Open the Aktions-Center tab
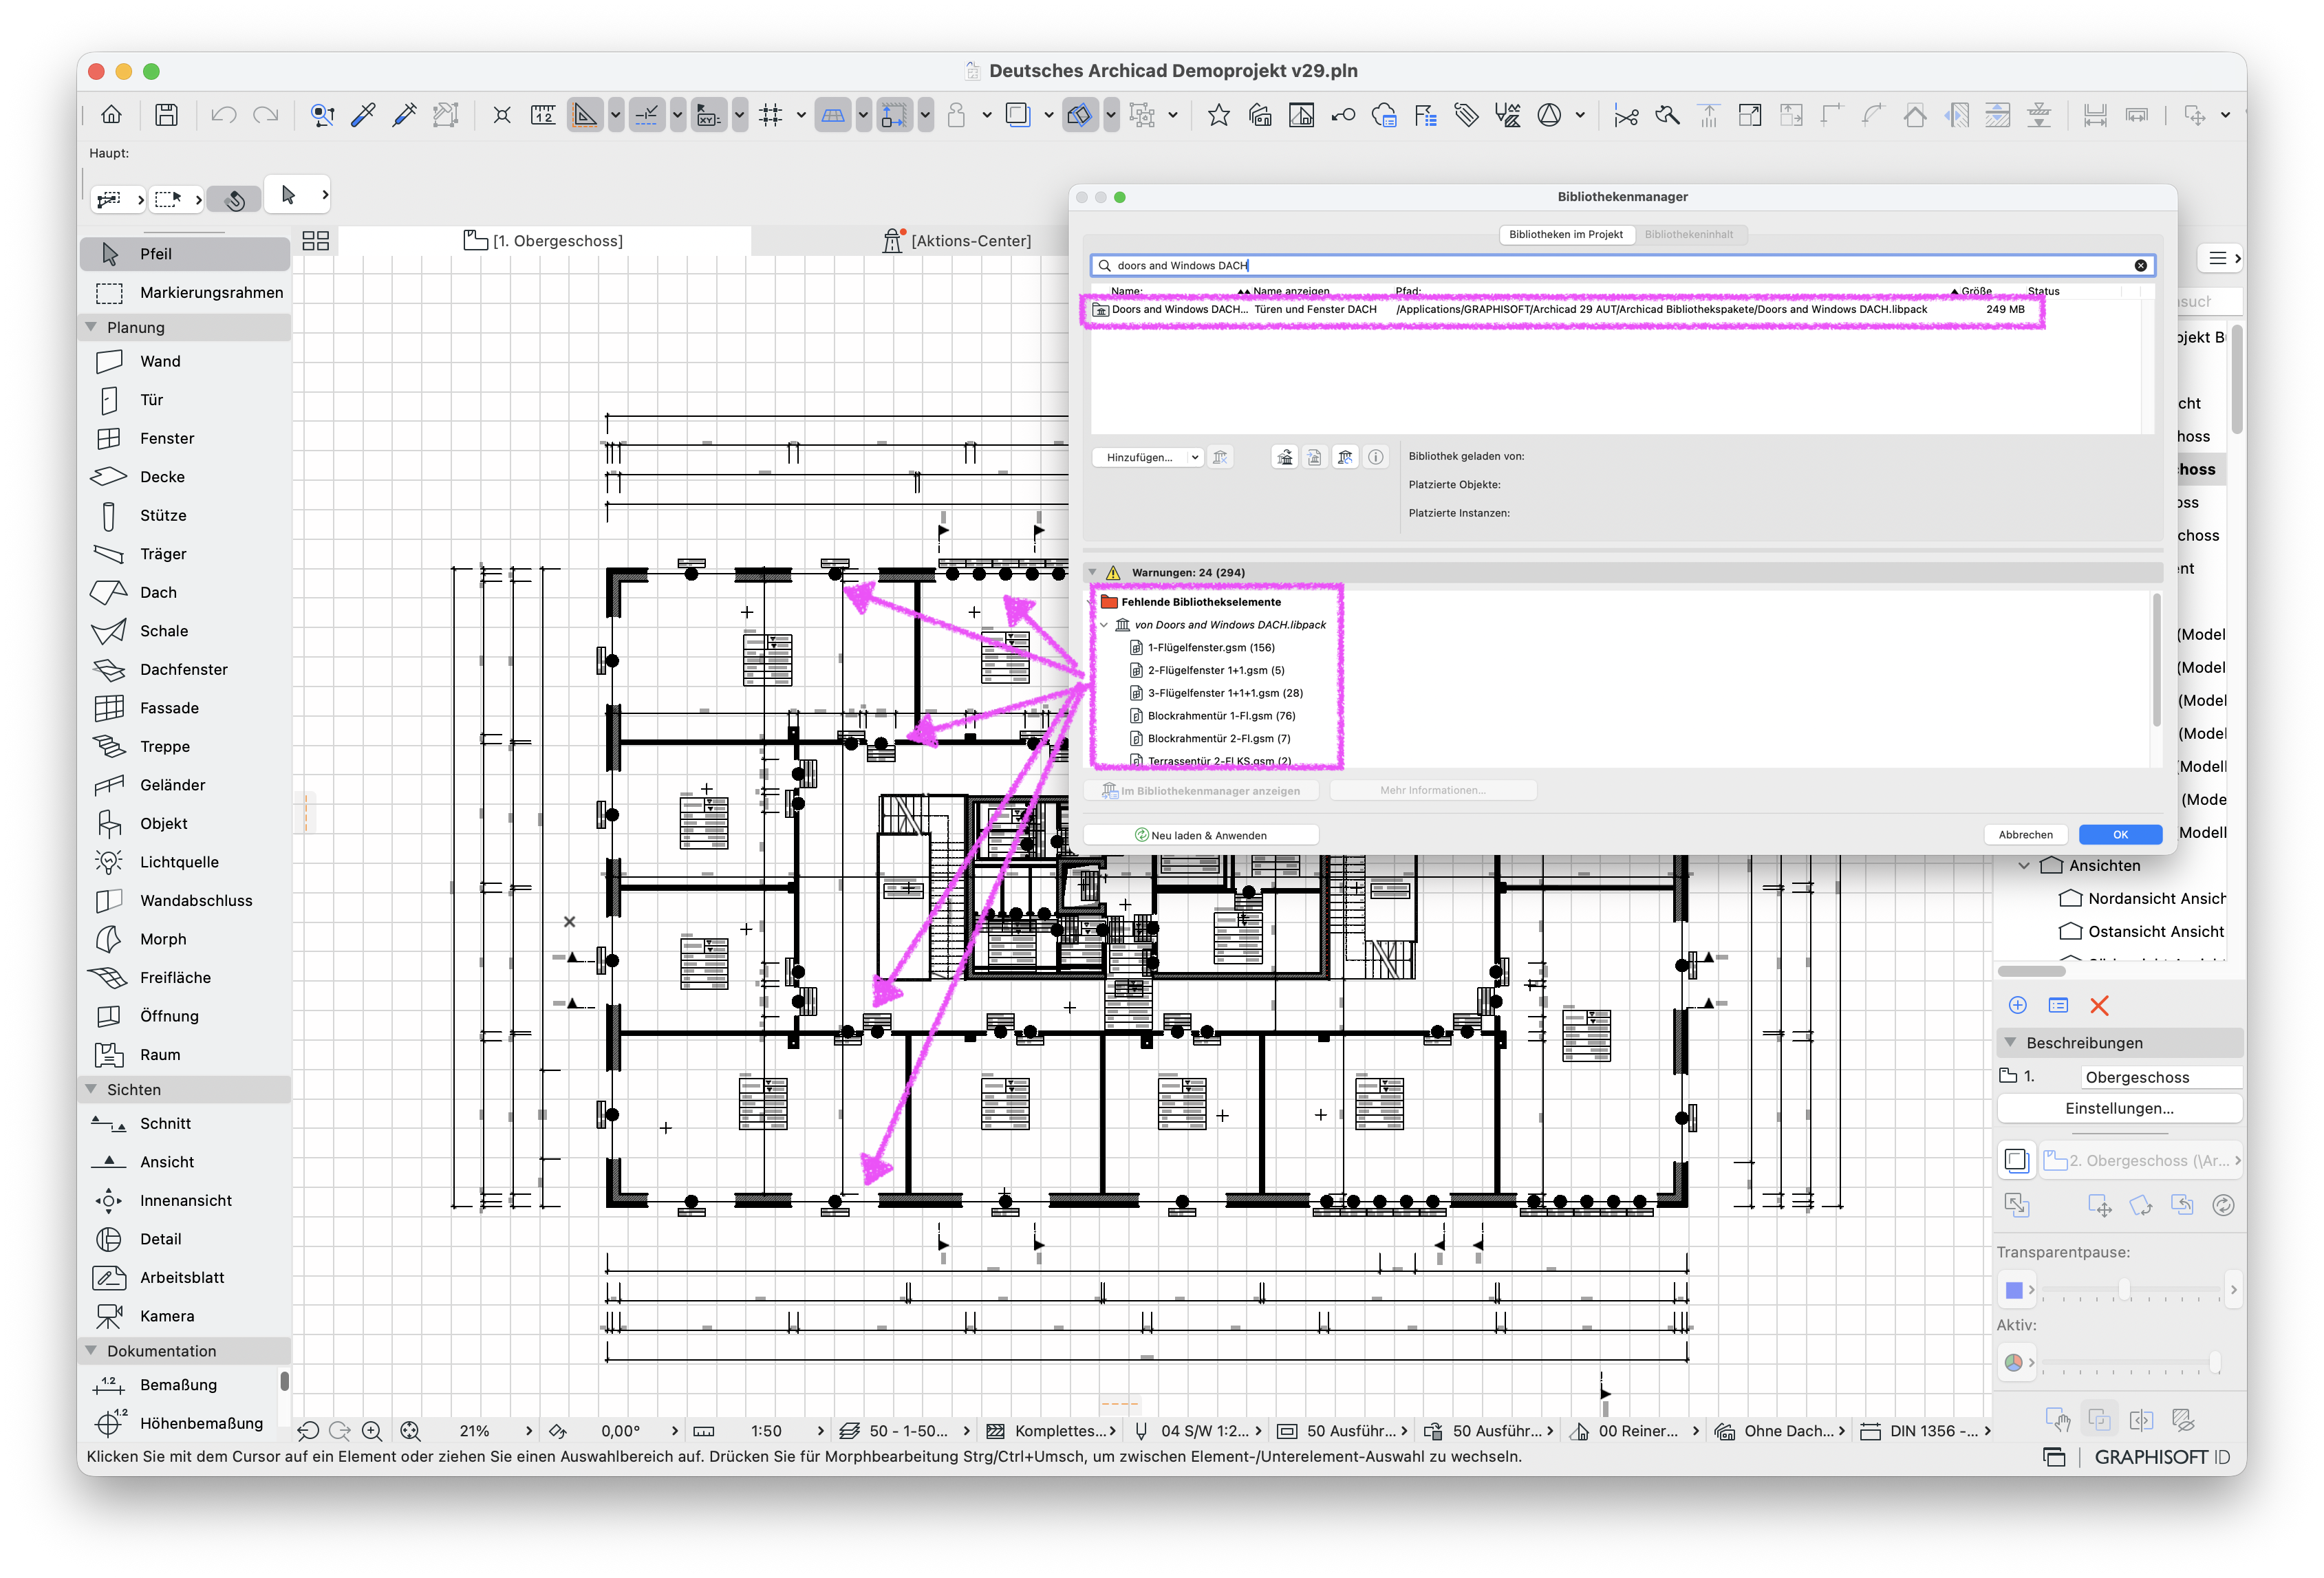The height and width of the screenshot is (1578, 2324). tap(957, 241)
